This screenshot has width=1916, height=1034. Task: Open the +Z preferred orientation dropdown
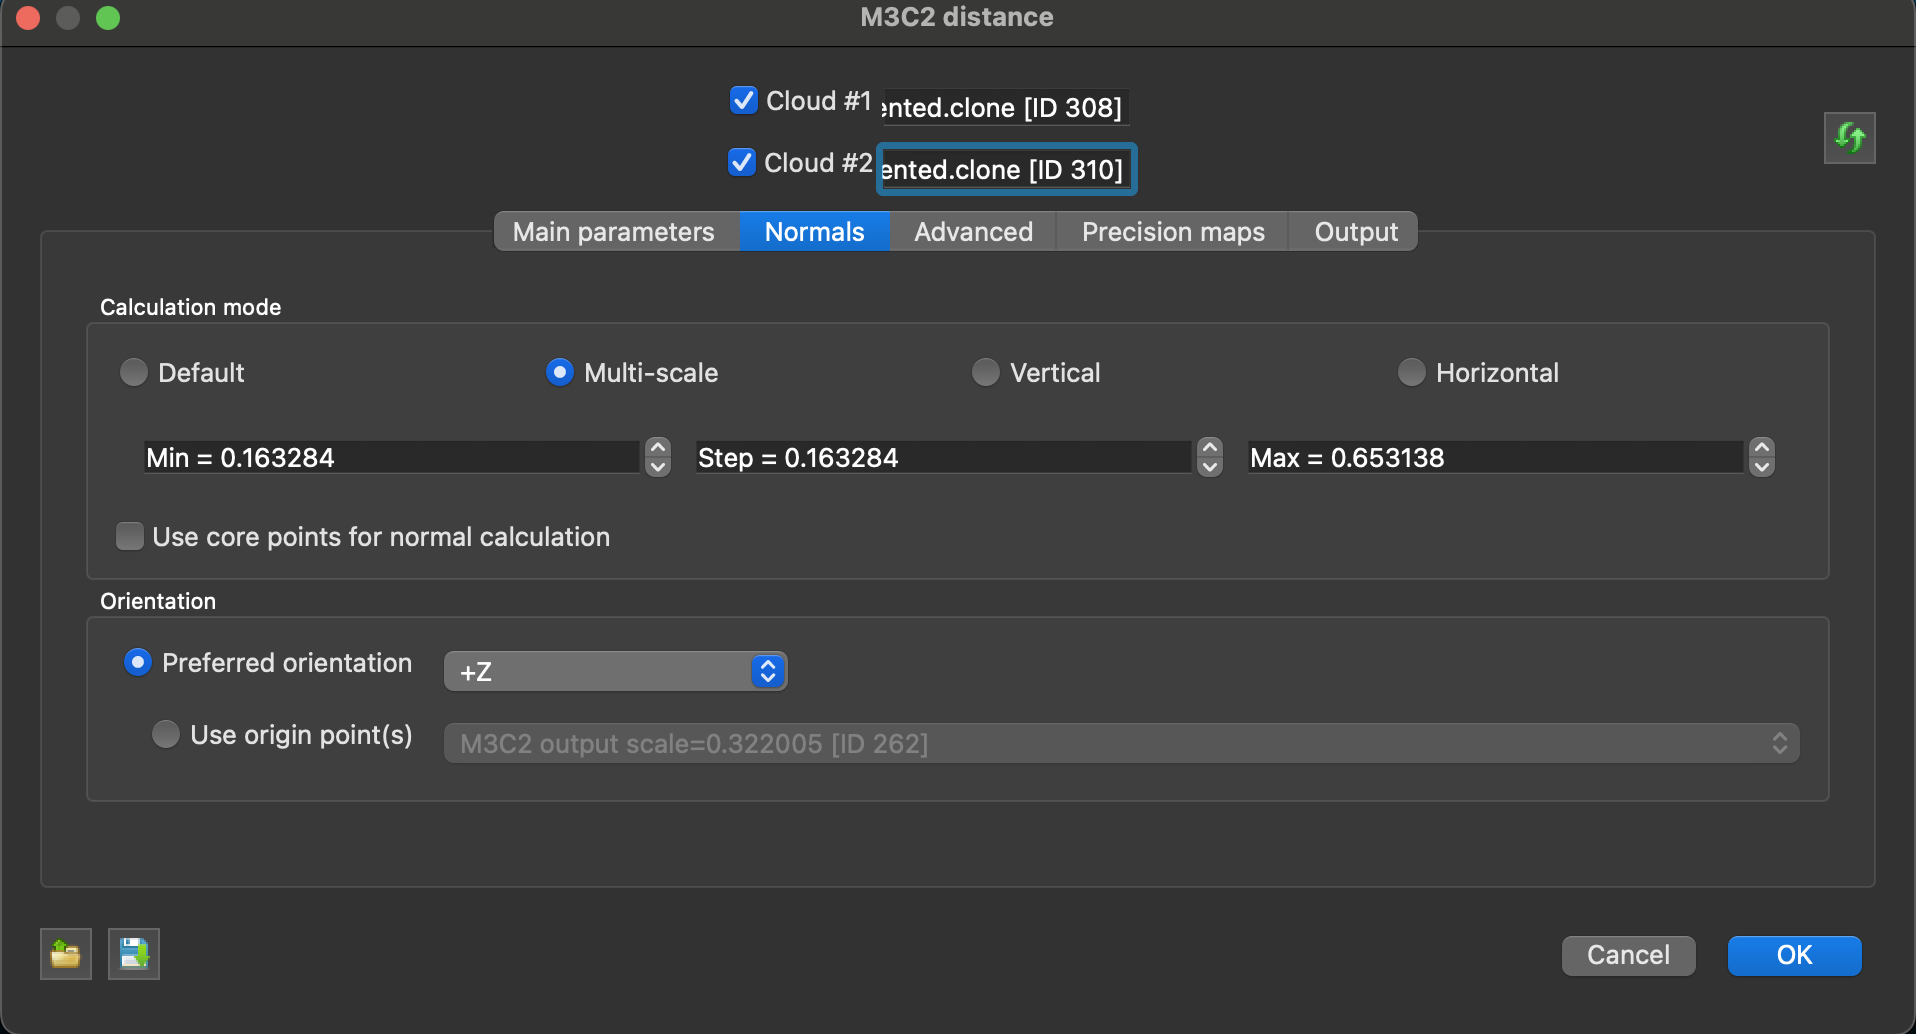615,671
